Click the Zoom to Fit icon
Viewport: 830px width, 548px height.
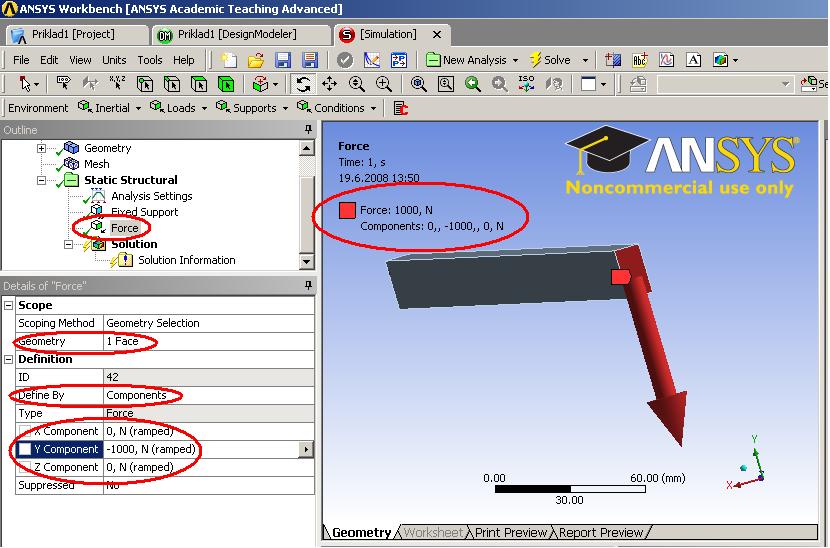coord(418,84)
